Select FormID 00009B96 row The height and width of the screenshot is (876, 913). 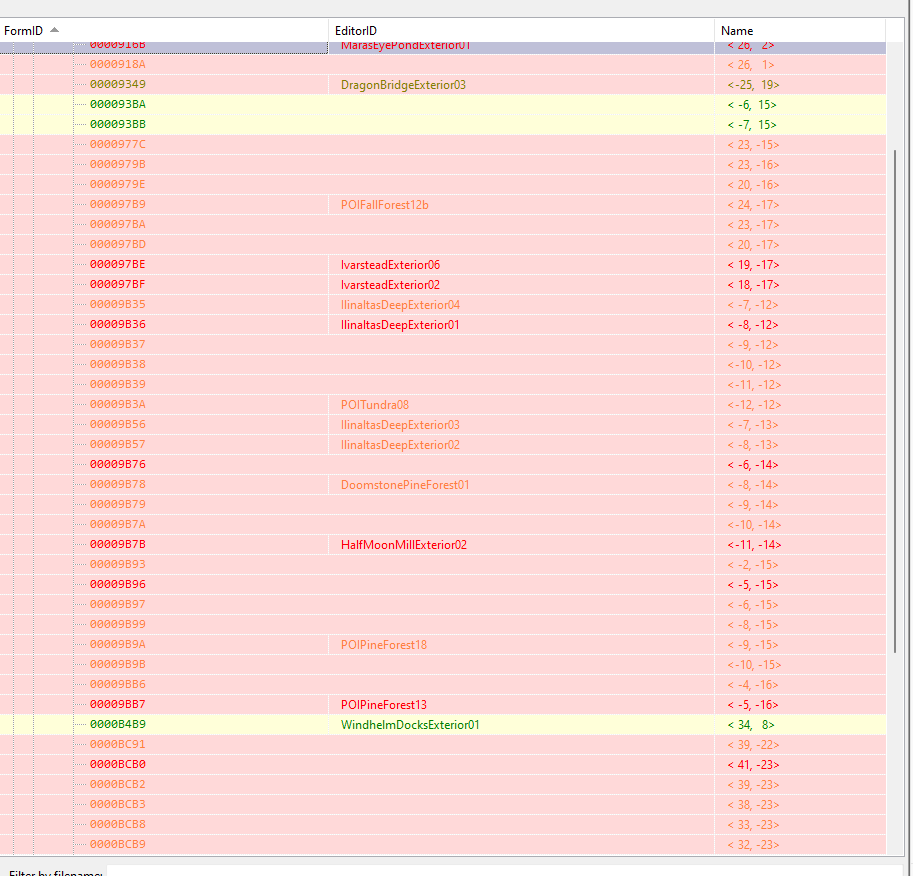point(443,585)
